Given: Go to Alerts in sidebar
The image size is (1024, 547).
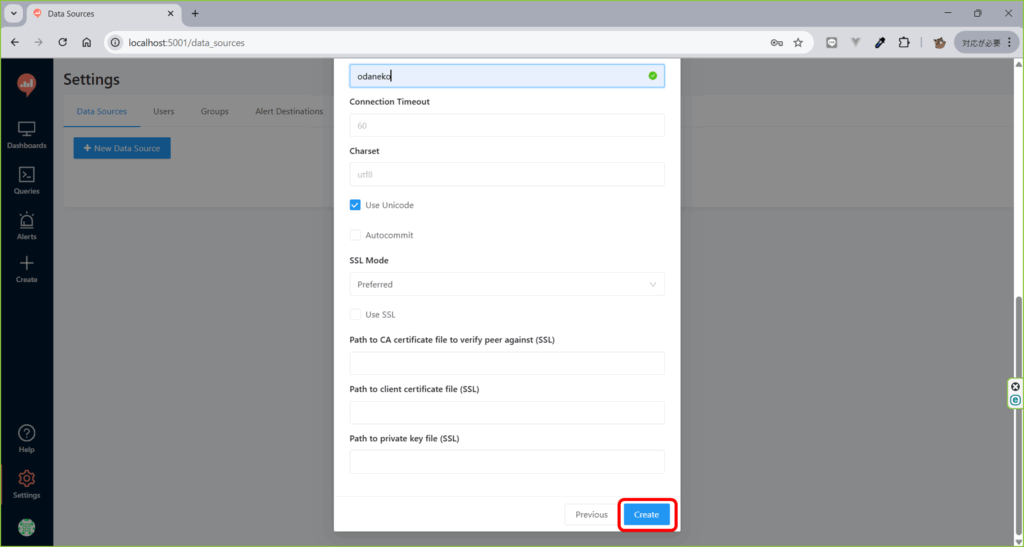Looking at the screenshot, I should pyautogui.click(x=27, y=225).
